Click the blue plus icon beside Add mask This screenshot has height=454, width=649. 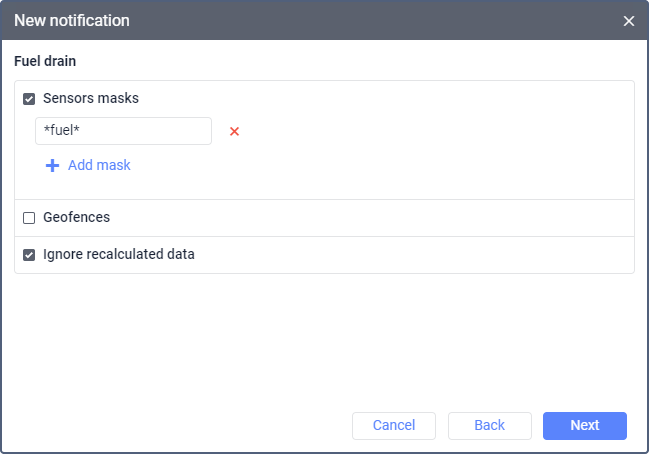click(53, 165)
